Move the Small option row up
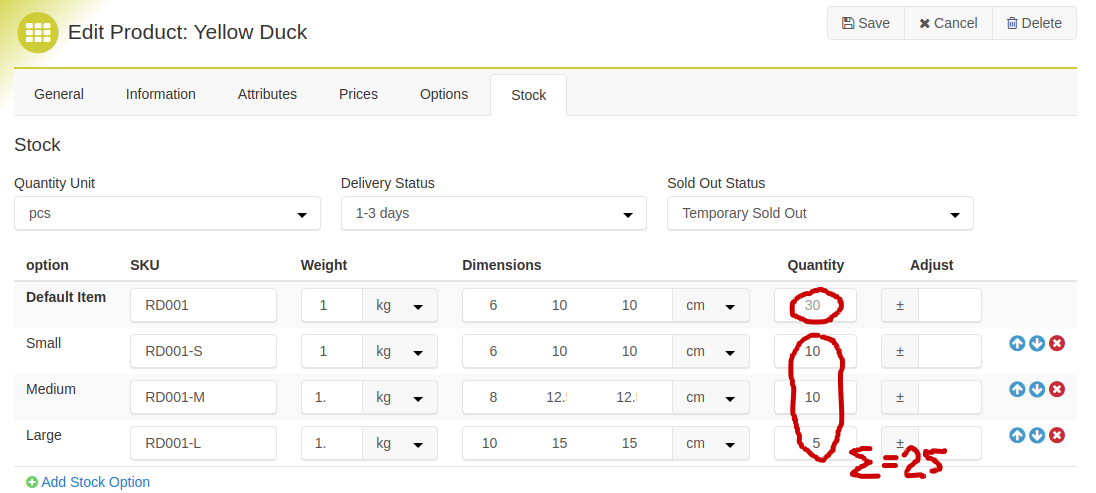Image resolution: width=1096 pixels, height=493 pixels. click(x=1017, y=343)
